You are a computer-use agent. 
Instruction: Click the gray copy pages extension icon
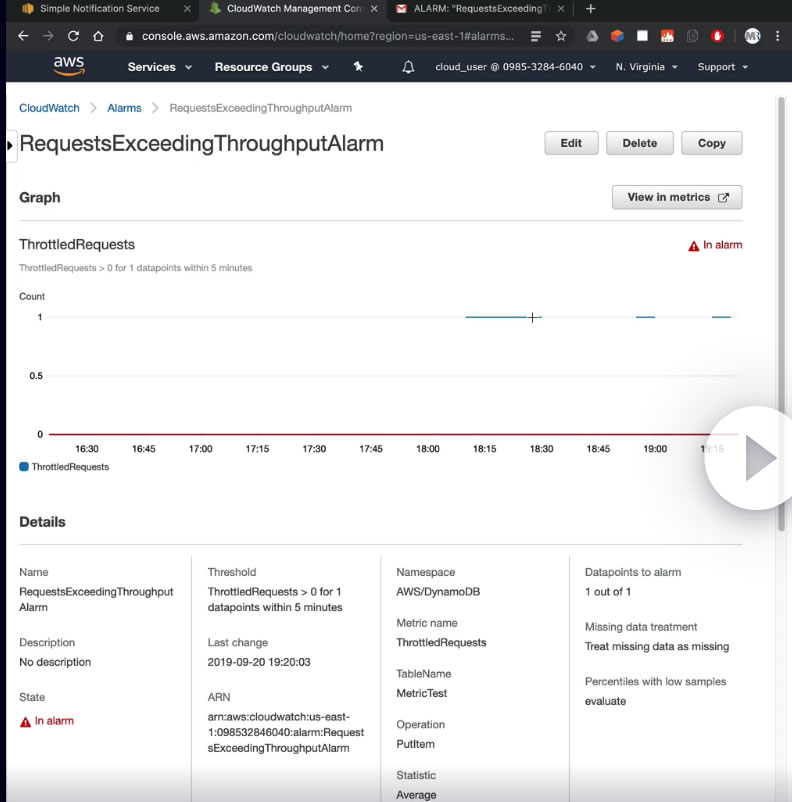click(x=692, y=36)
